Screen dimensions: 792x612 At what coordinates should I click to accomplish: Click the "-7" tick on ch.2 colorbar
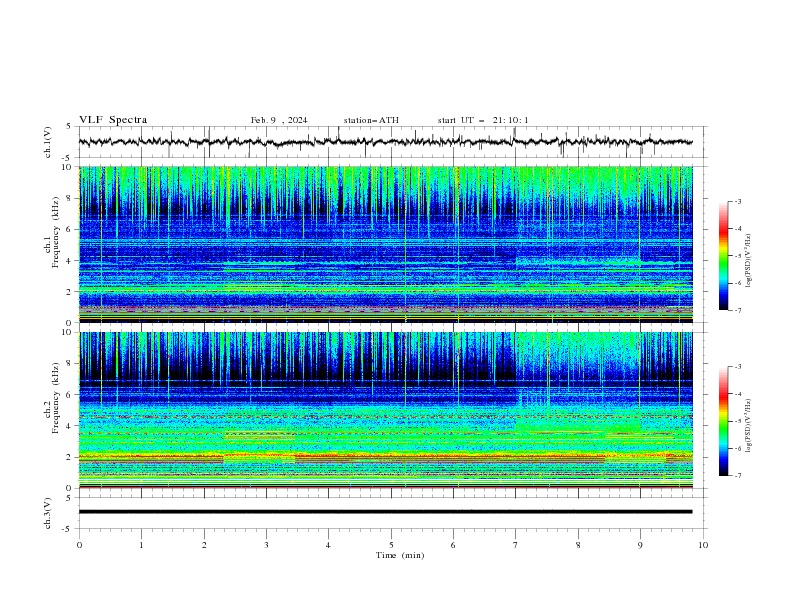(x=738, y=476)
